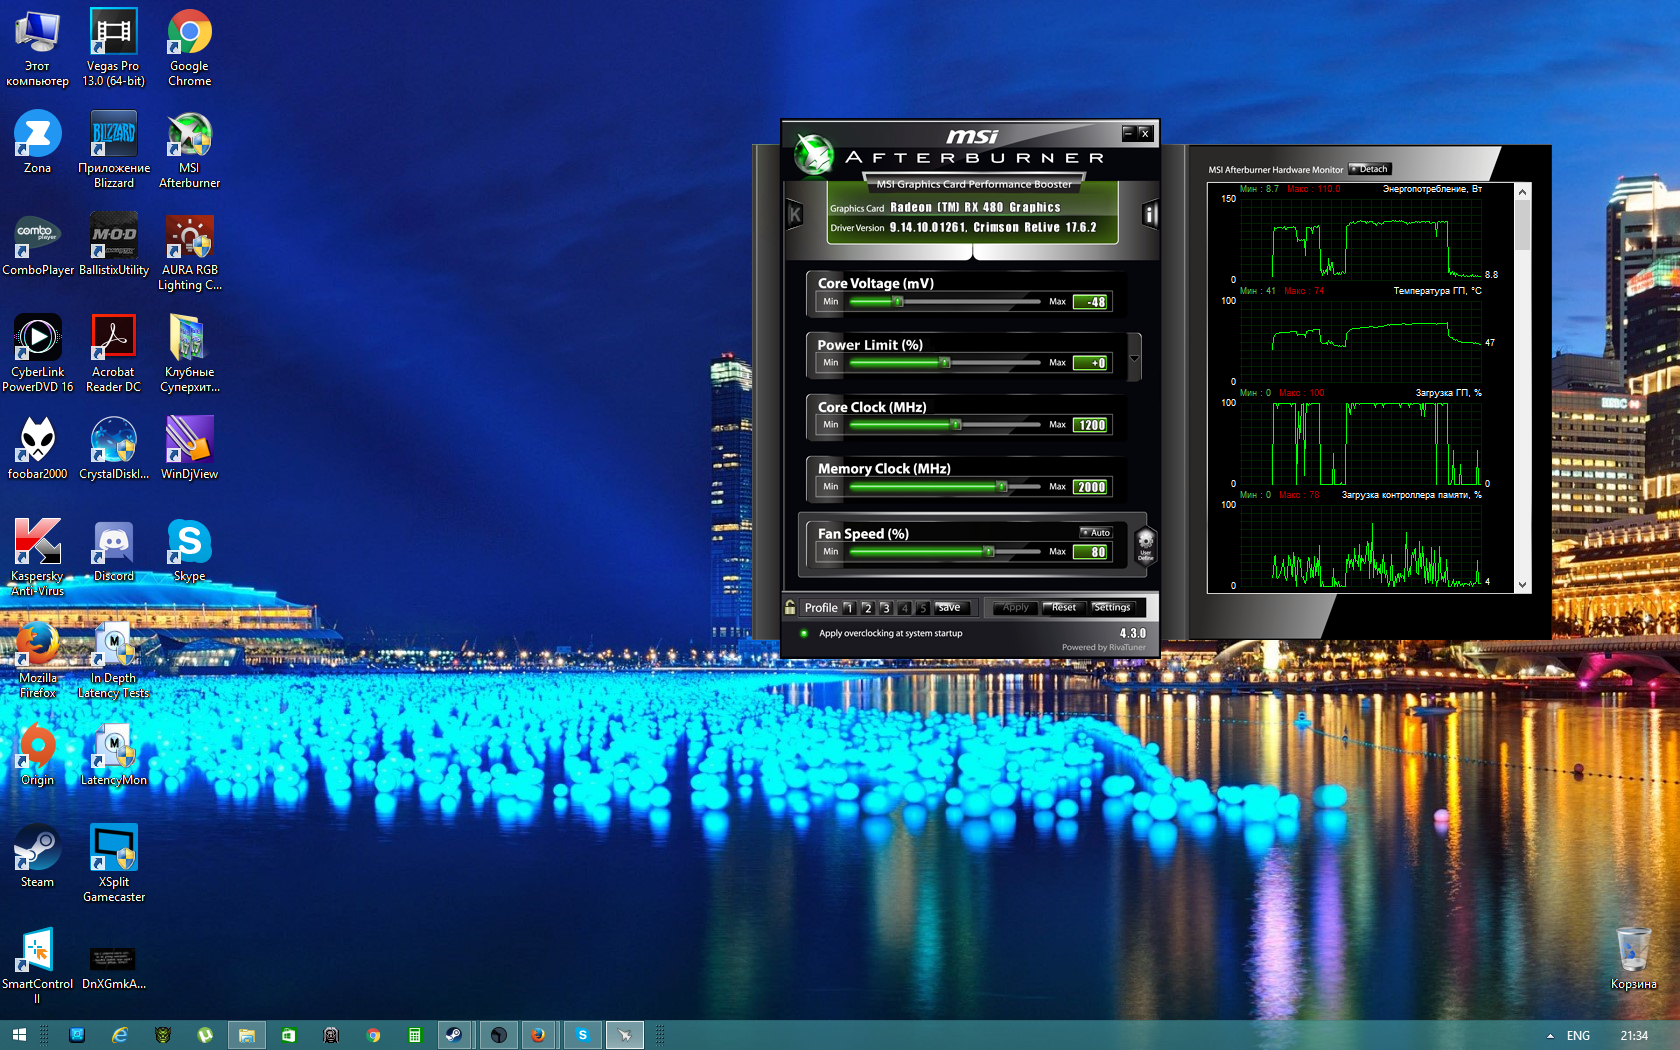
Task: Click the hardware monitor scroll-down arrow
Action: (1522, 585)
